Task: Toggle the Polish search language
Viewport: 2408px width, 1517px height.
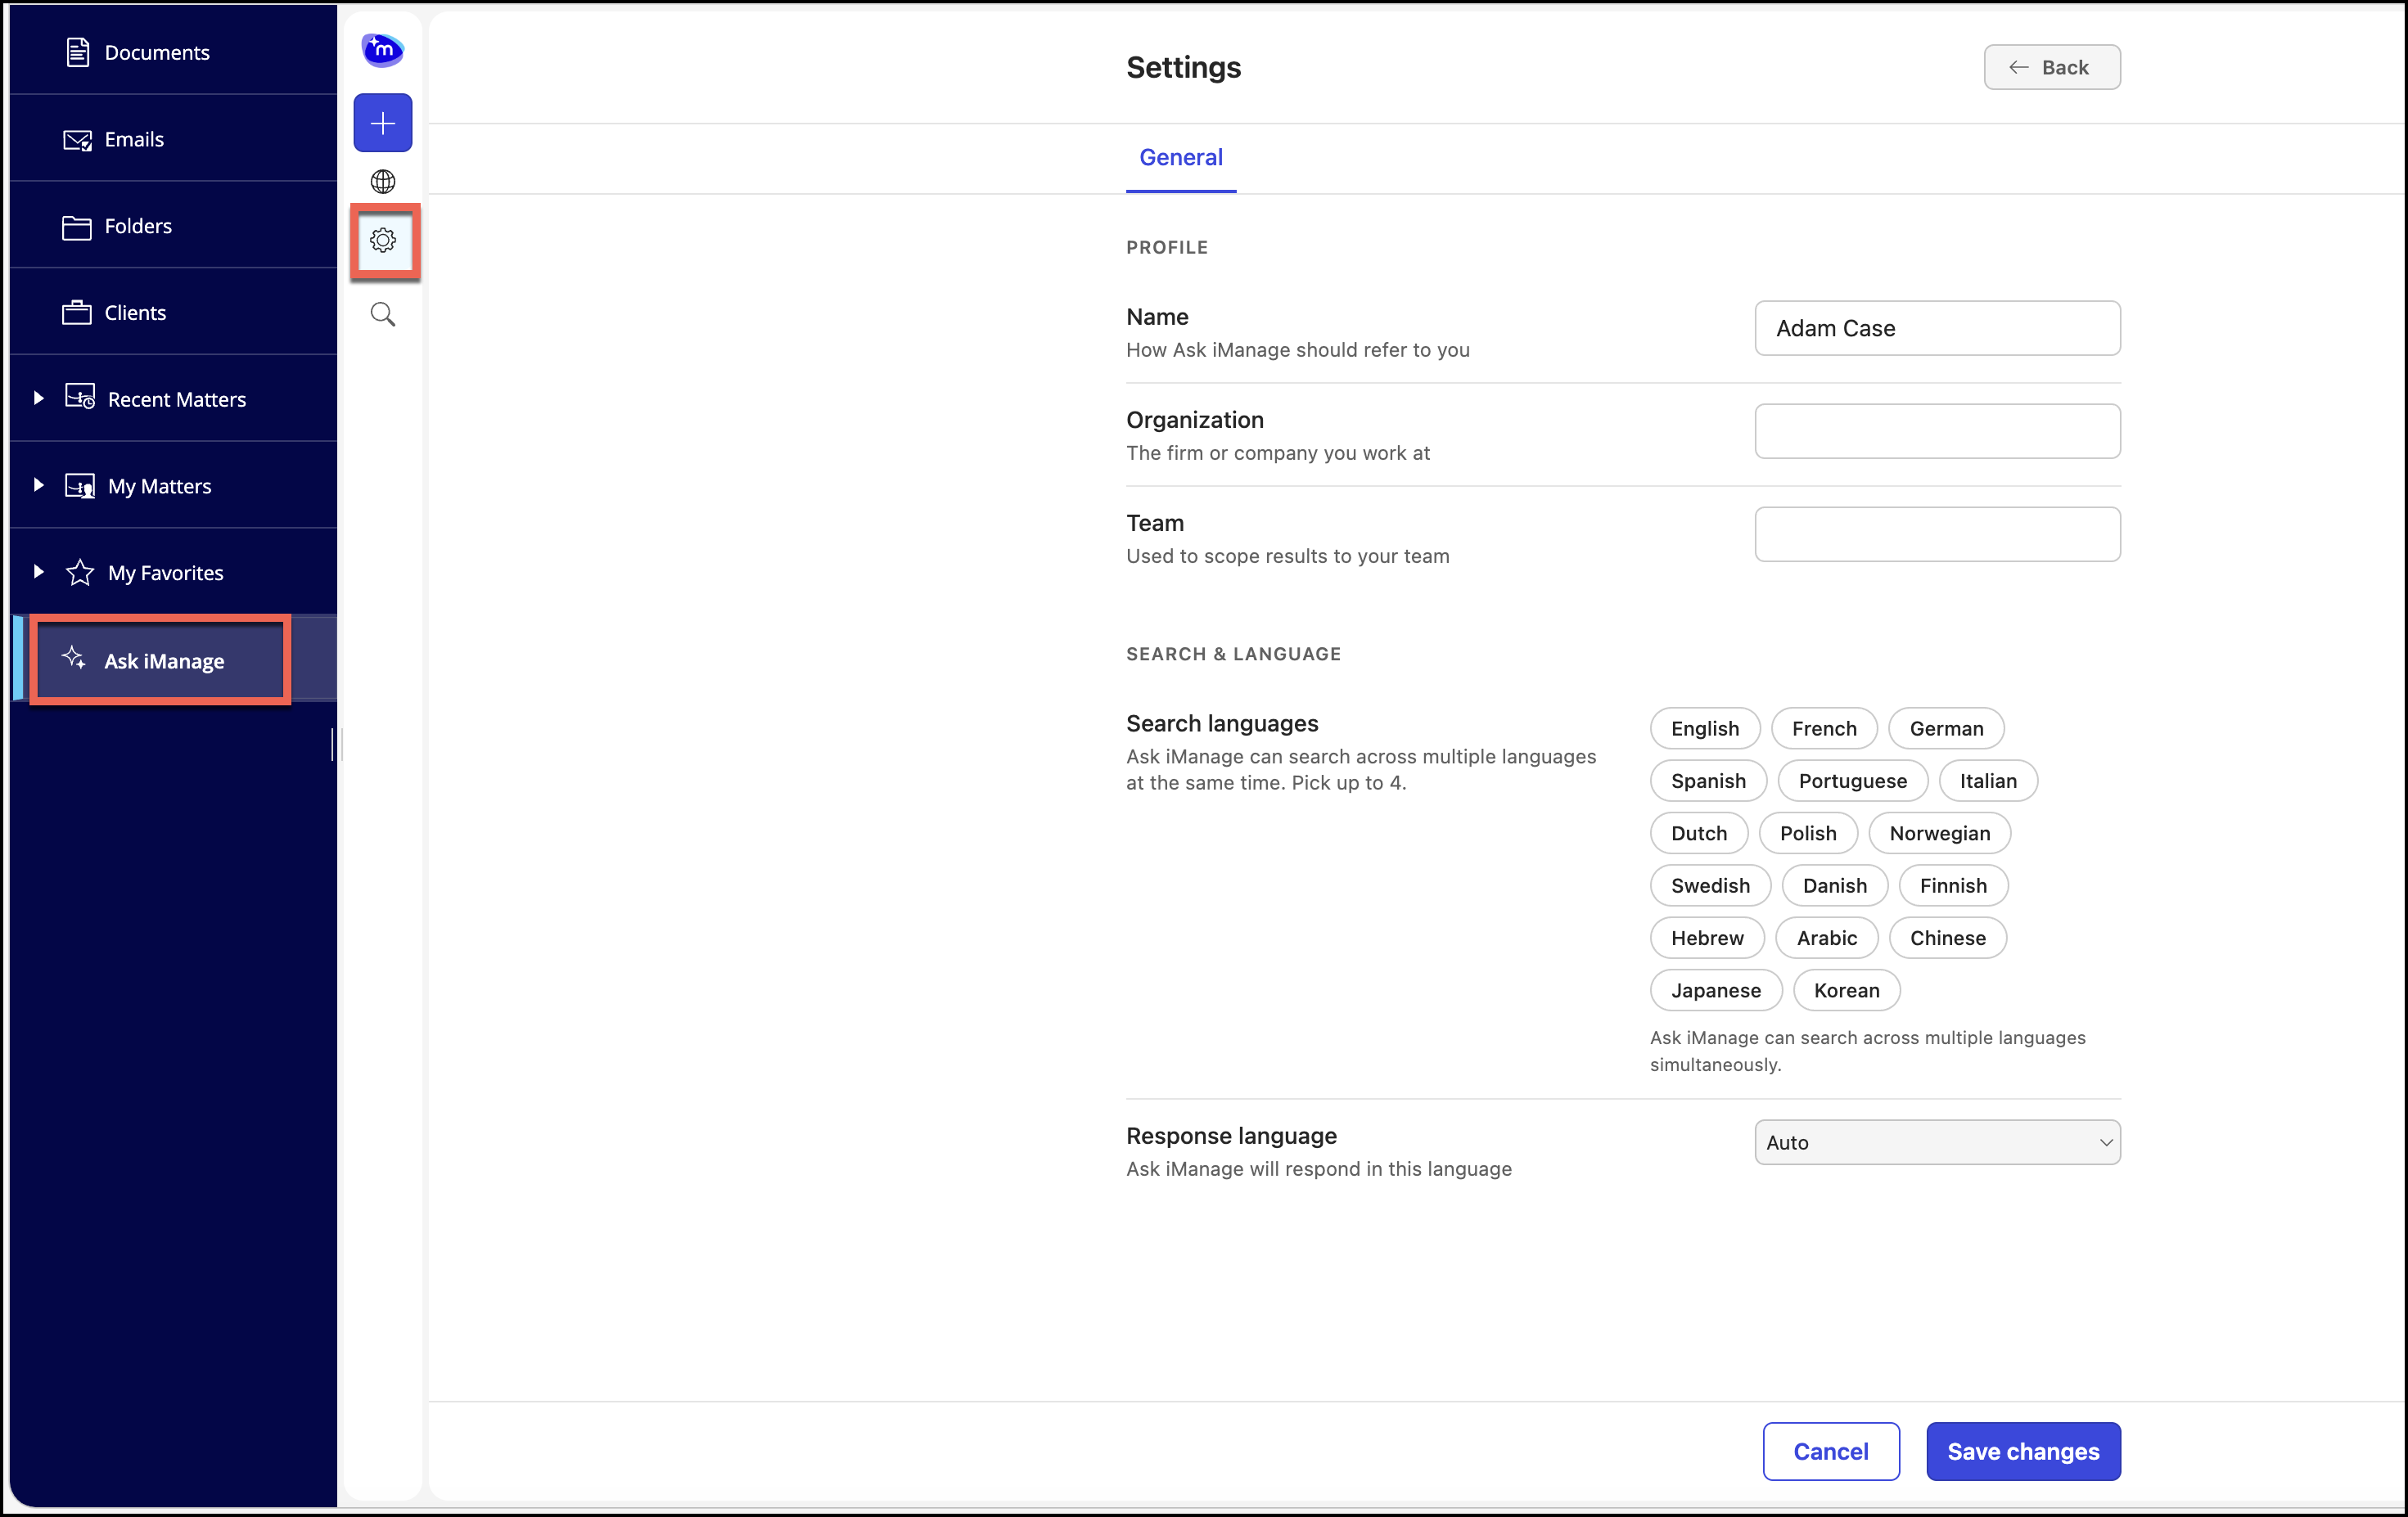Action: (1808, 833)
